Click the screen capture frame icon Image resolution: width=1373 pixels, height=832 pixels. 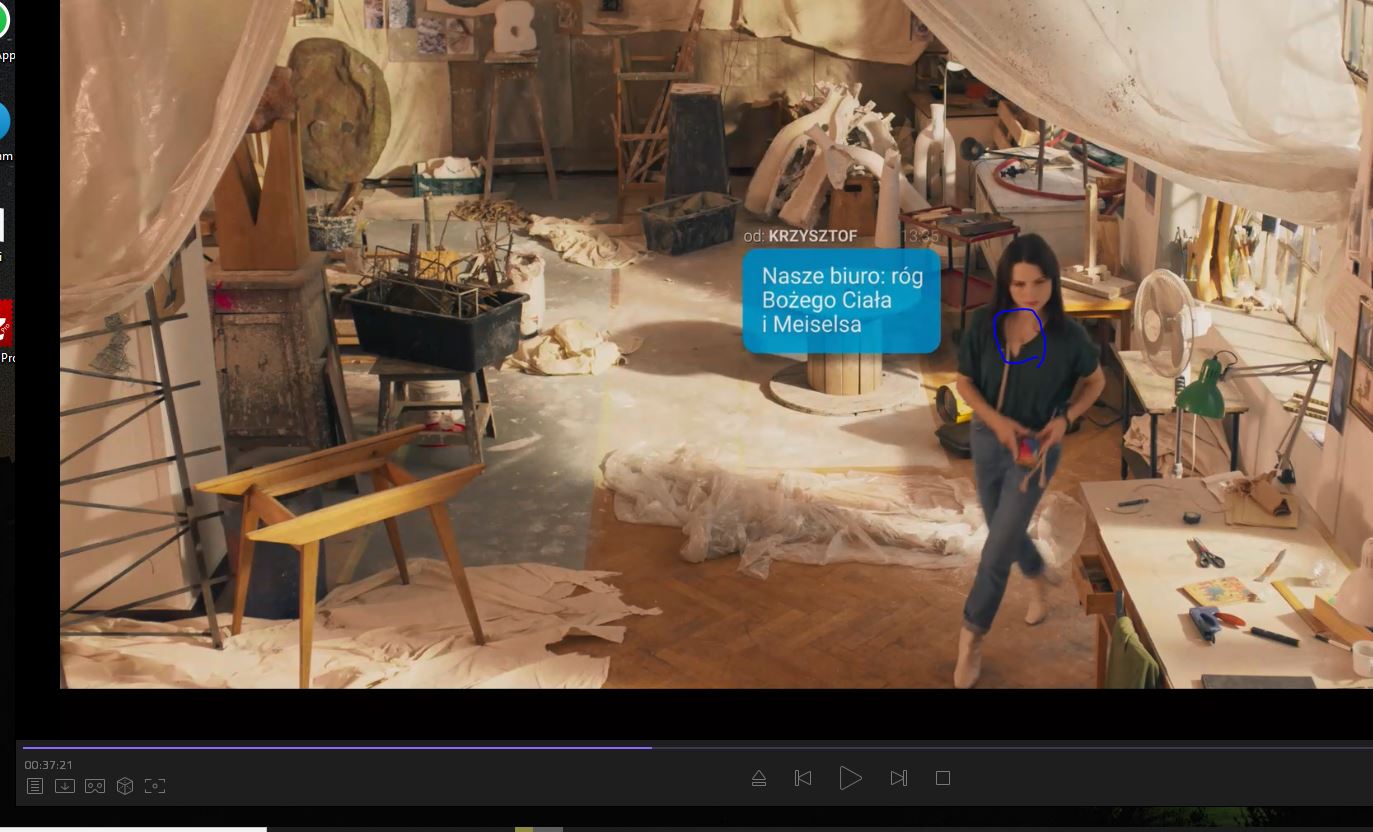tap(155, 786)
